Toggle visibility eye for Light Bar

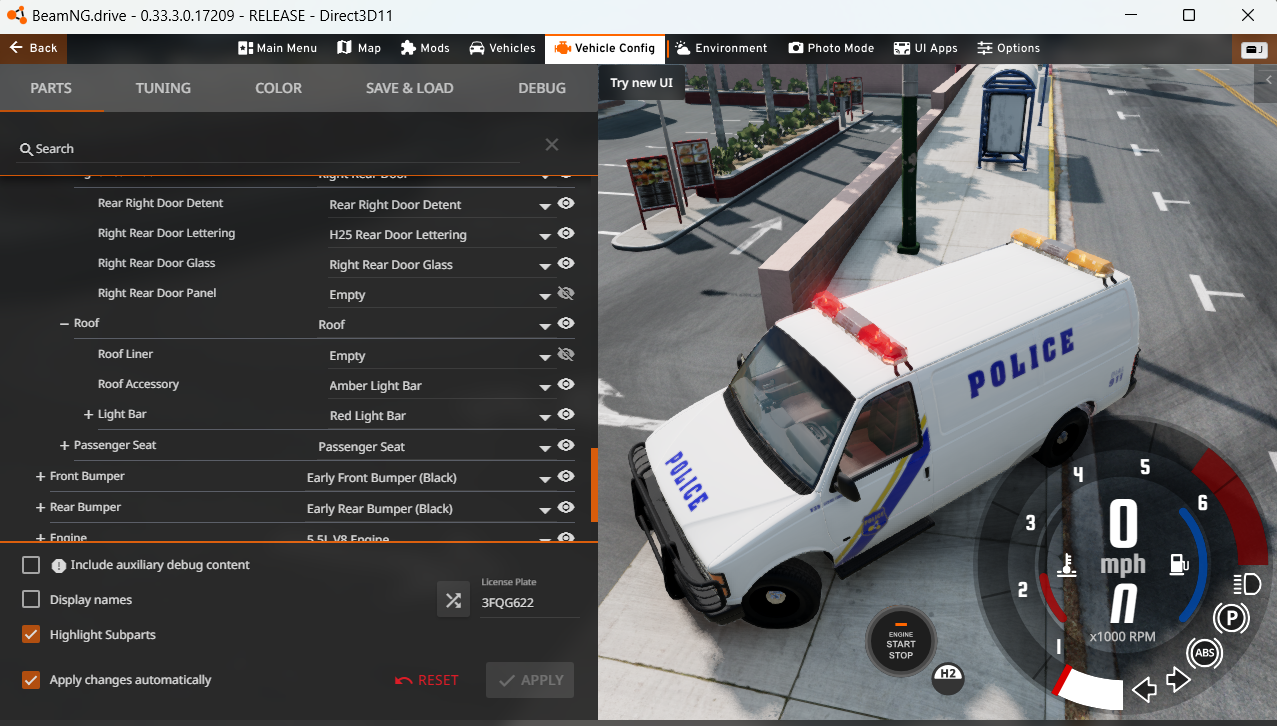tap(566, 414)
